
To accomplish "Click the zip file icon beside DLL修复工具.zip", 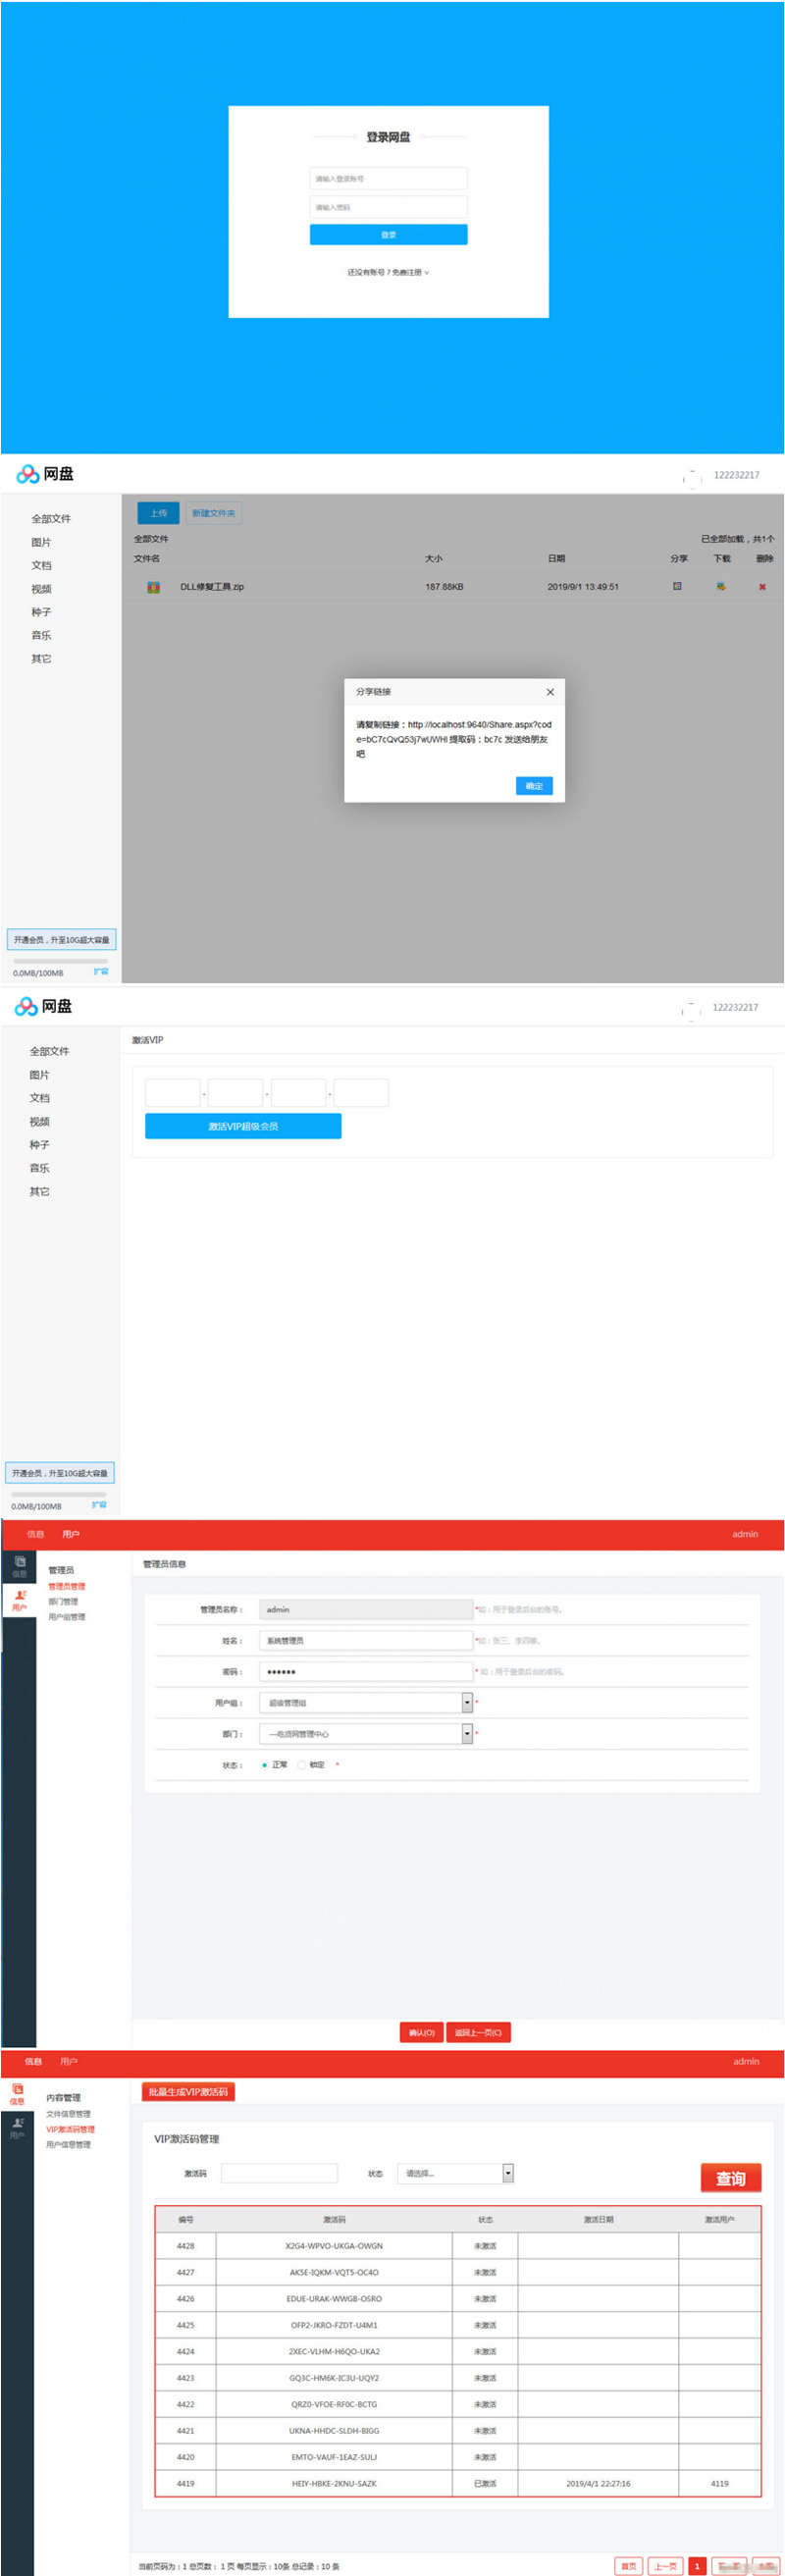I will (x=154, y=587).
